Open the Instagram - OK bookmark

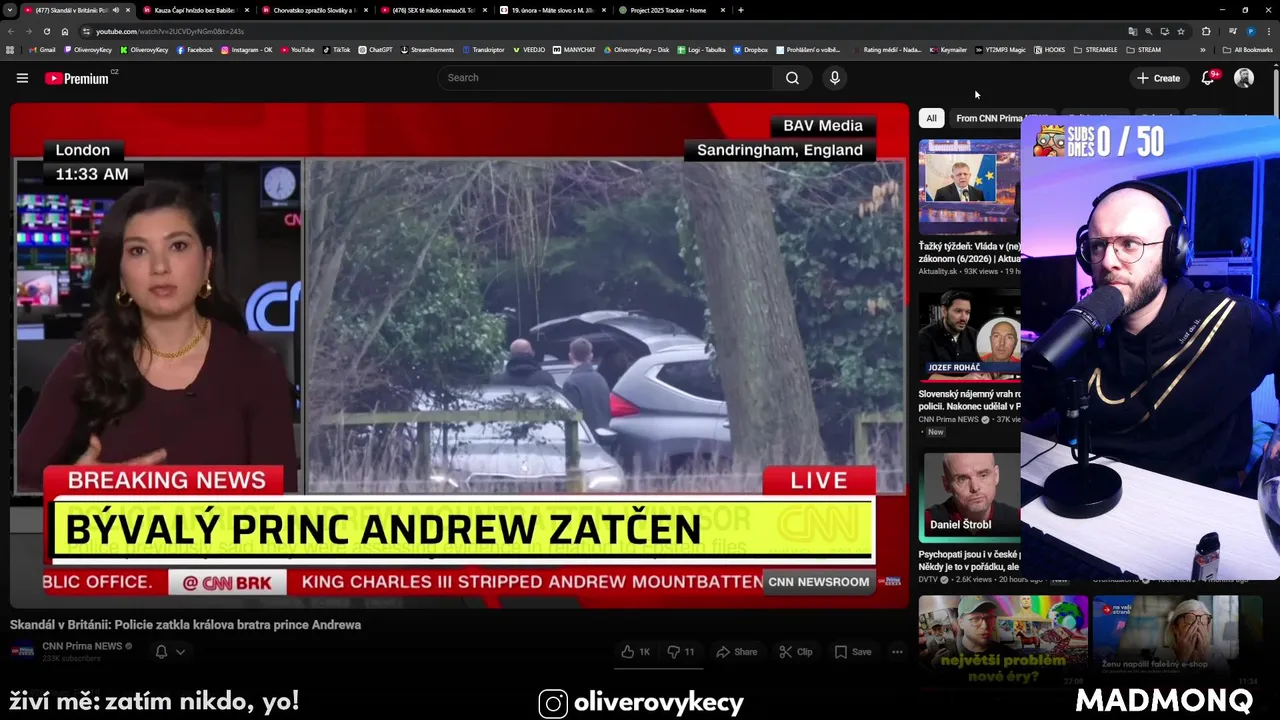(x=246, y=50)
